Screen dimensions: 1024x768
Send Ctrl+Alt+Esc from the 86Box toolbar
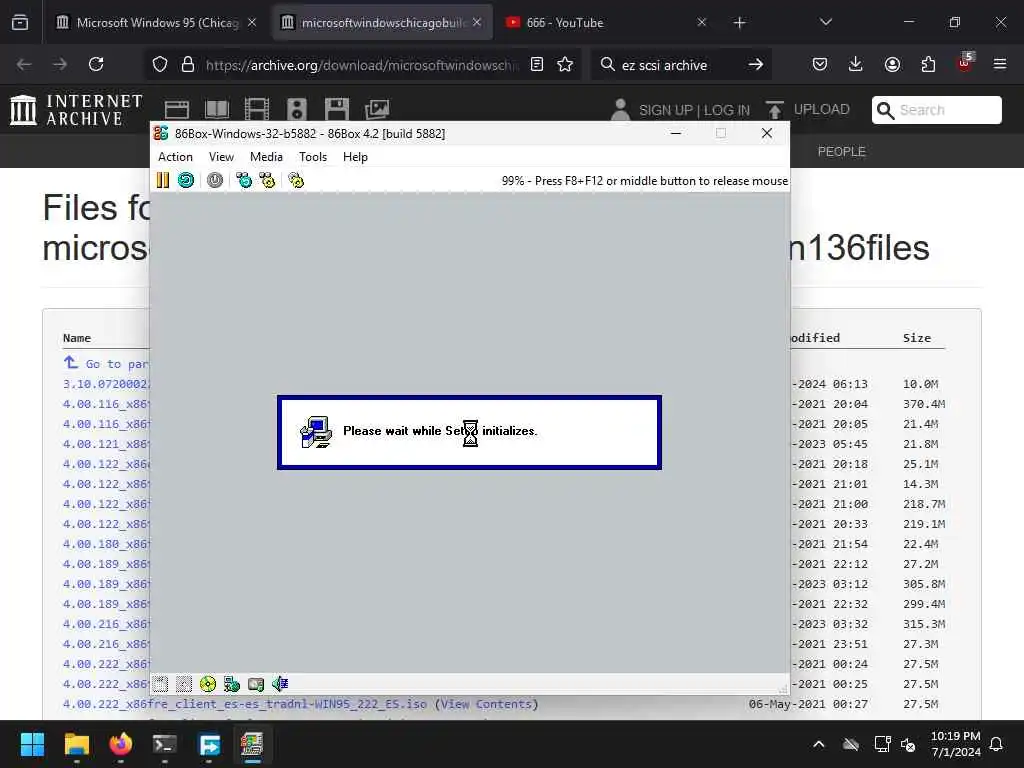267,180
